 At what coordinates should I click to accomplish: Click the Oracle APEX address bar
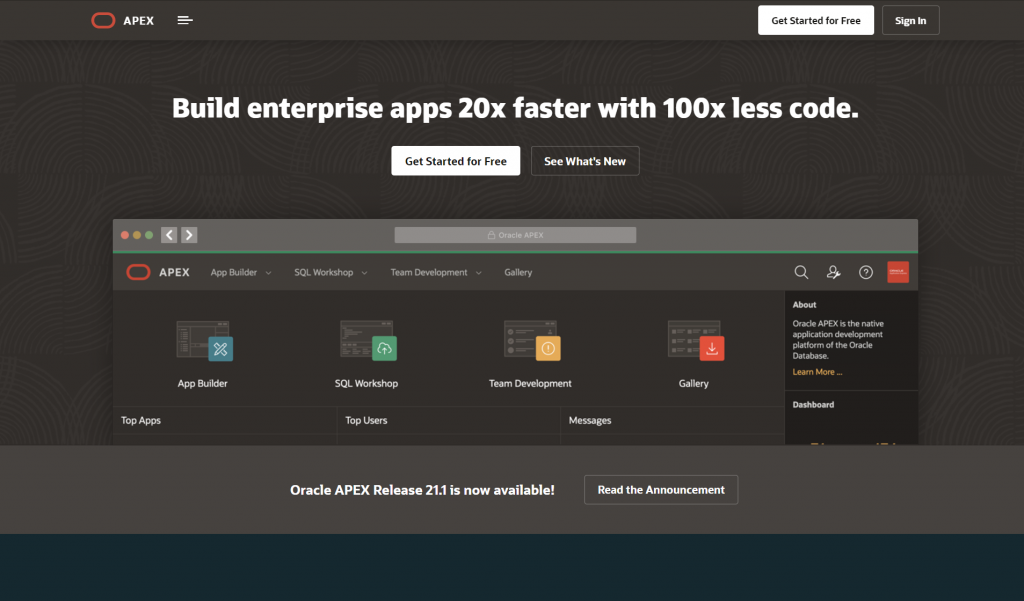tap(515, 235)
